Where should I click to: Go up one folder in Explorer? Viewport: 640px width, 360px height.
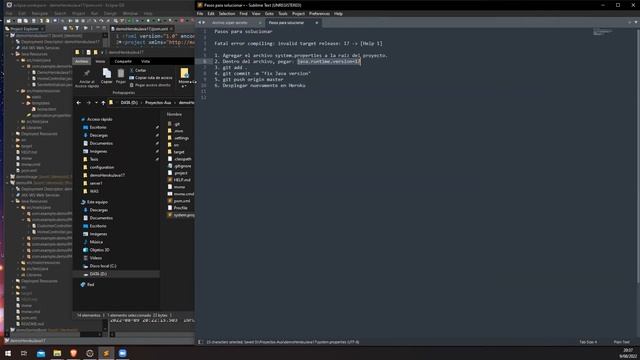[x=103, y=103]
